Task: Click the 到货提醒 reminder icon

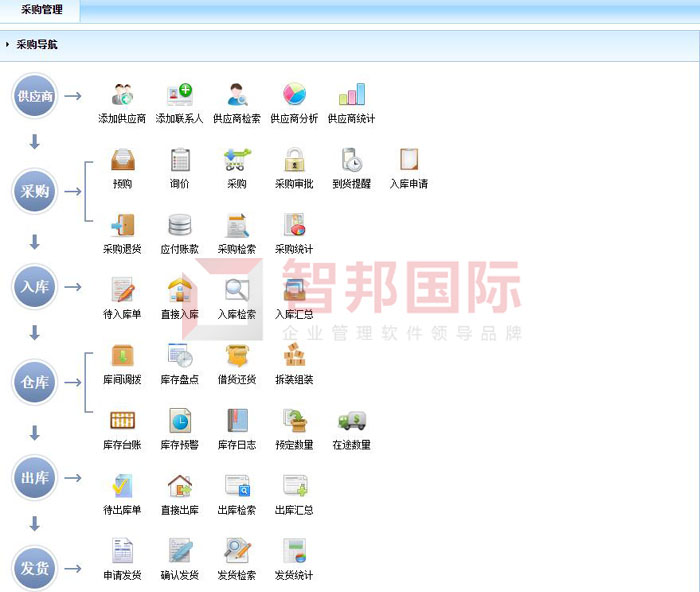Action: tap(351, 161)
